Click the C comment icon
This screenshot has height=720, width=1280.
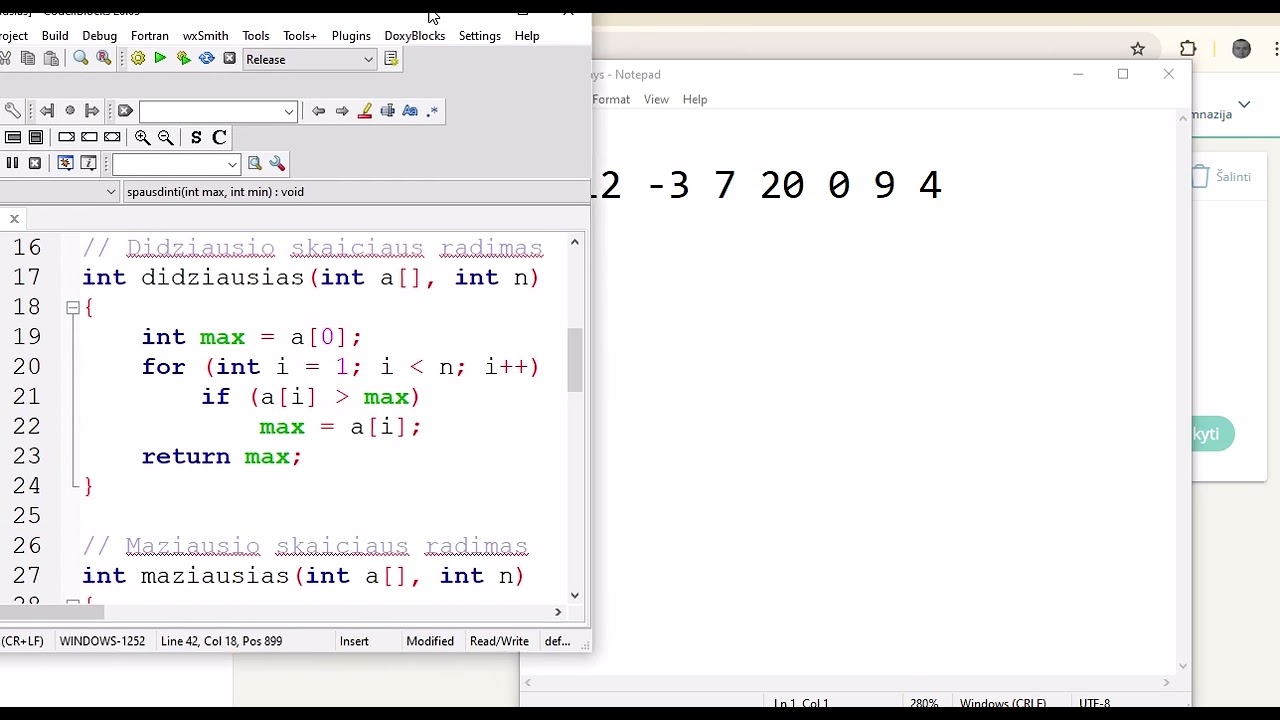point(220,138)
